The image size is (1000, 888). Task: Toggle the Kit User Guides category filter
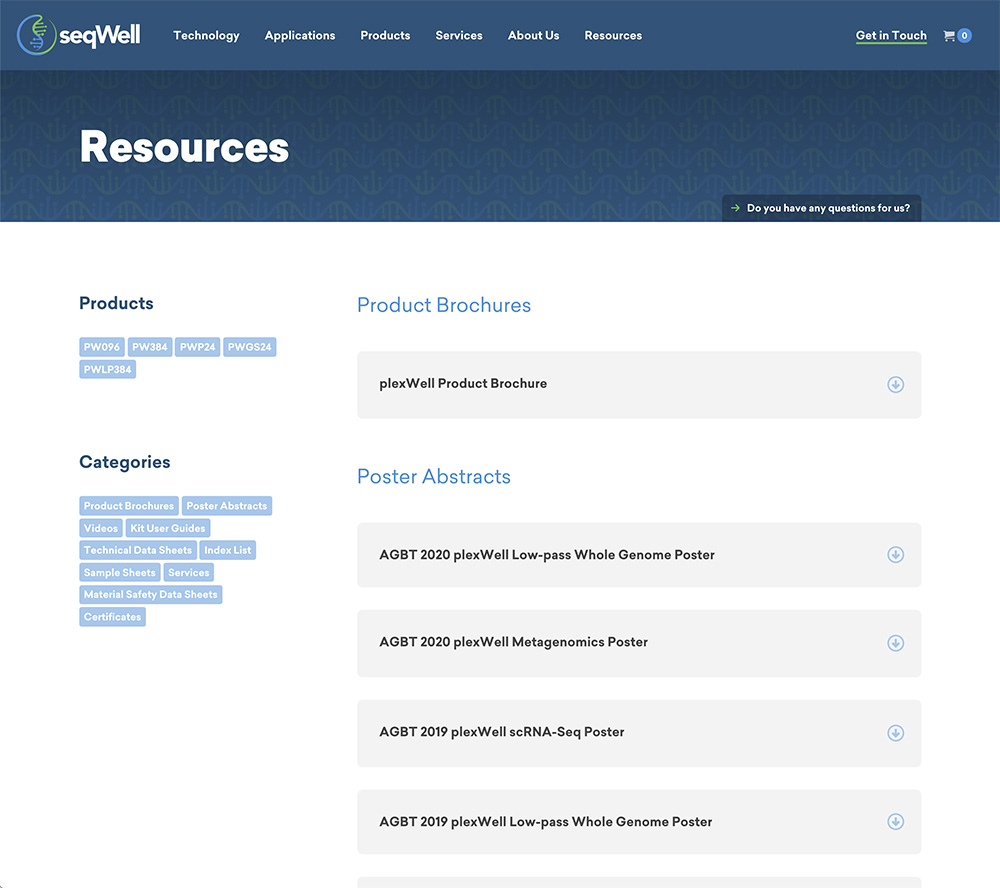tap(168, 528)
